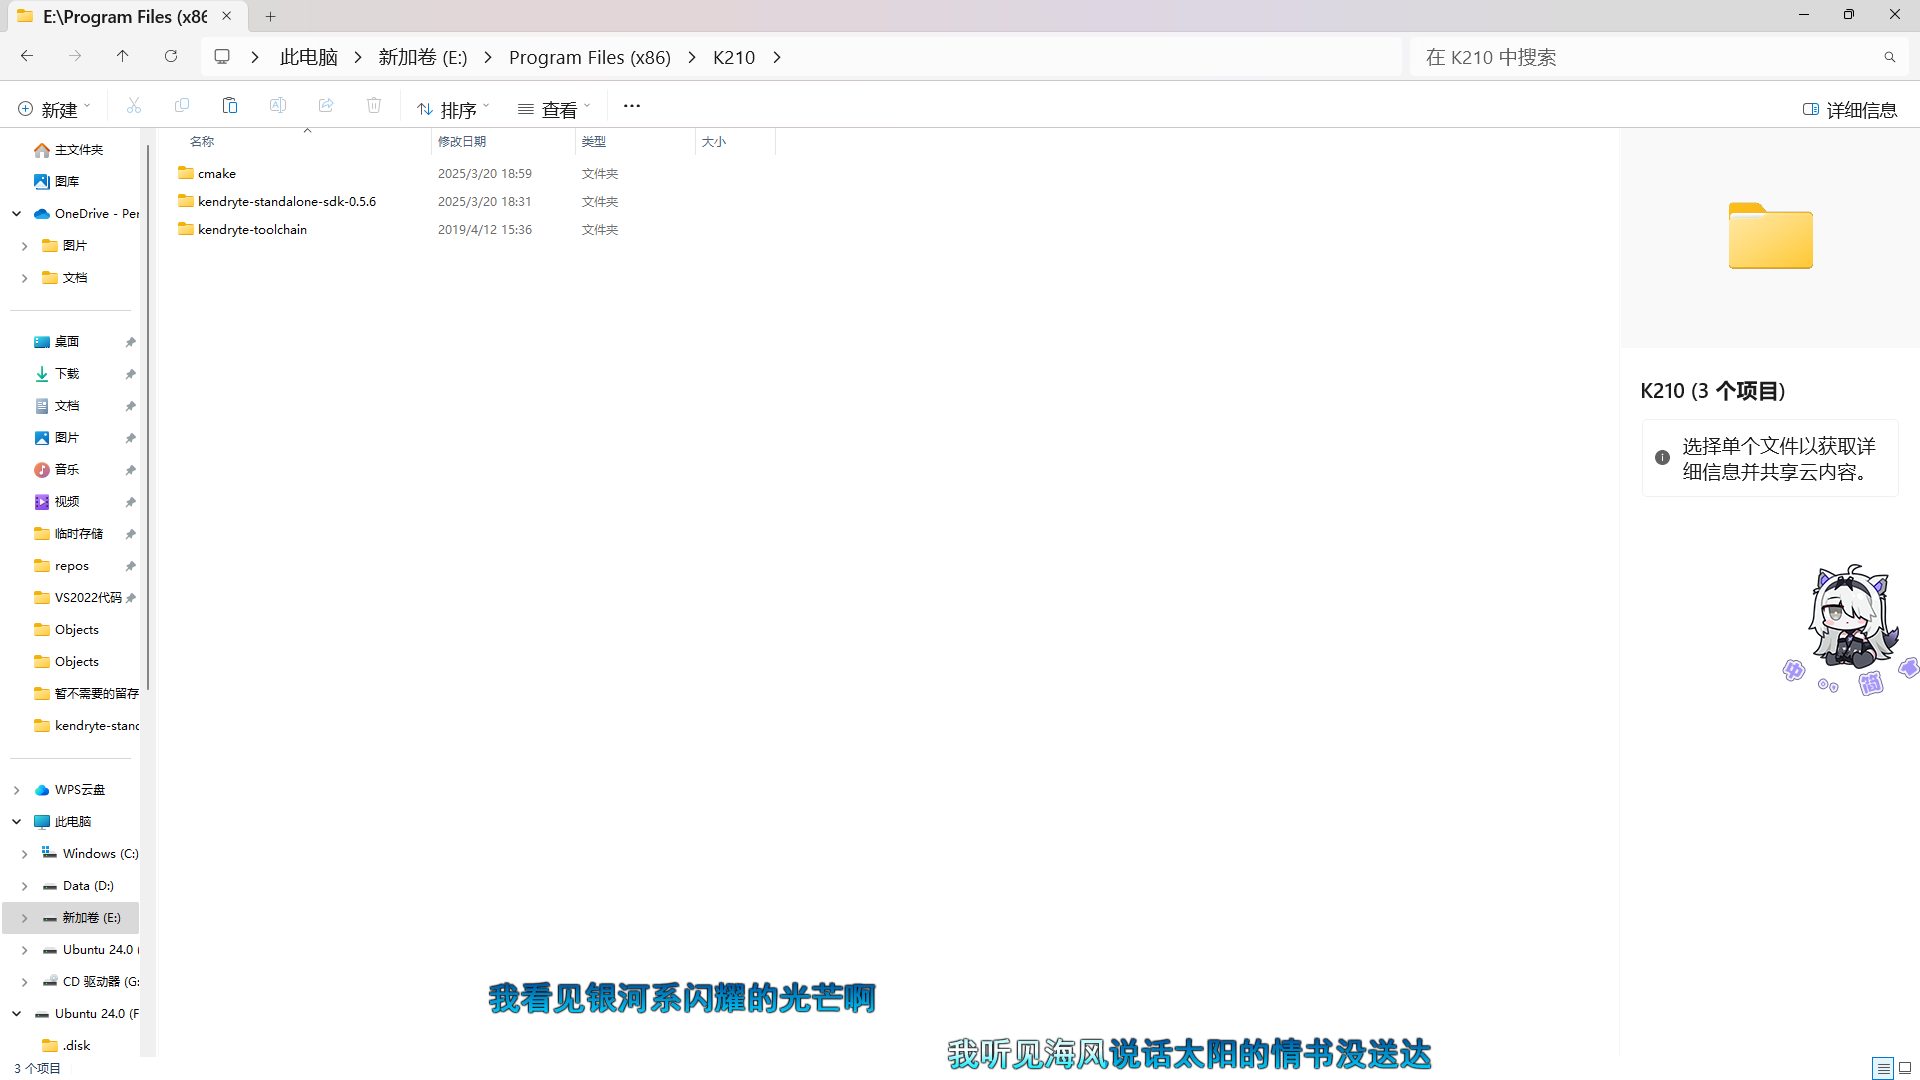Open the 排序 sort dropdown

(453, 109)
